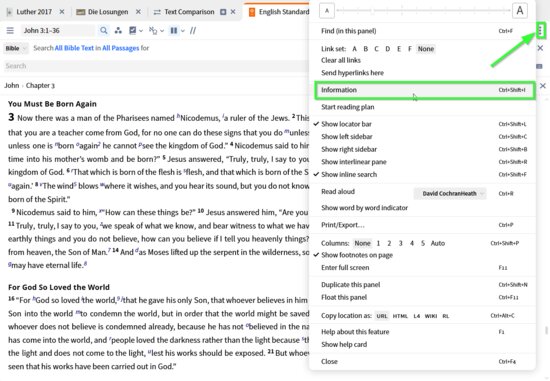The height and width of the screenshot is (381, 550).
Task: Click the John breadcrumb in locator bar
Action: (12, 85)
